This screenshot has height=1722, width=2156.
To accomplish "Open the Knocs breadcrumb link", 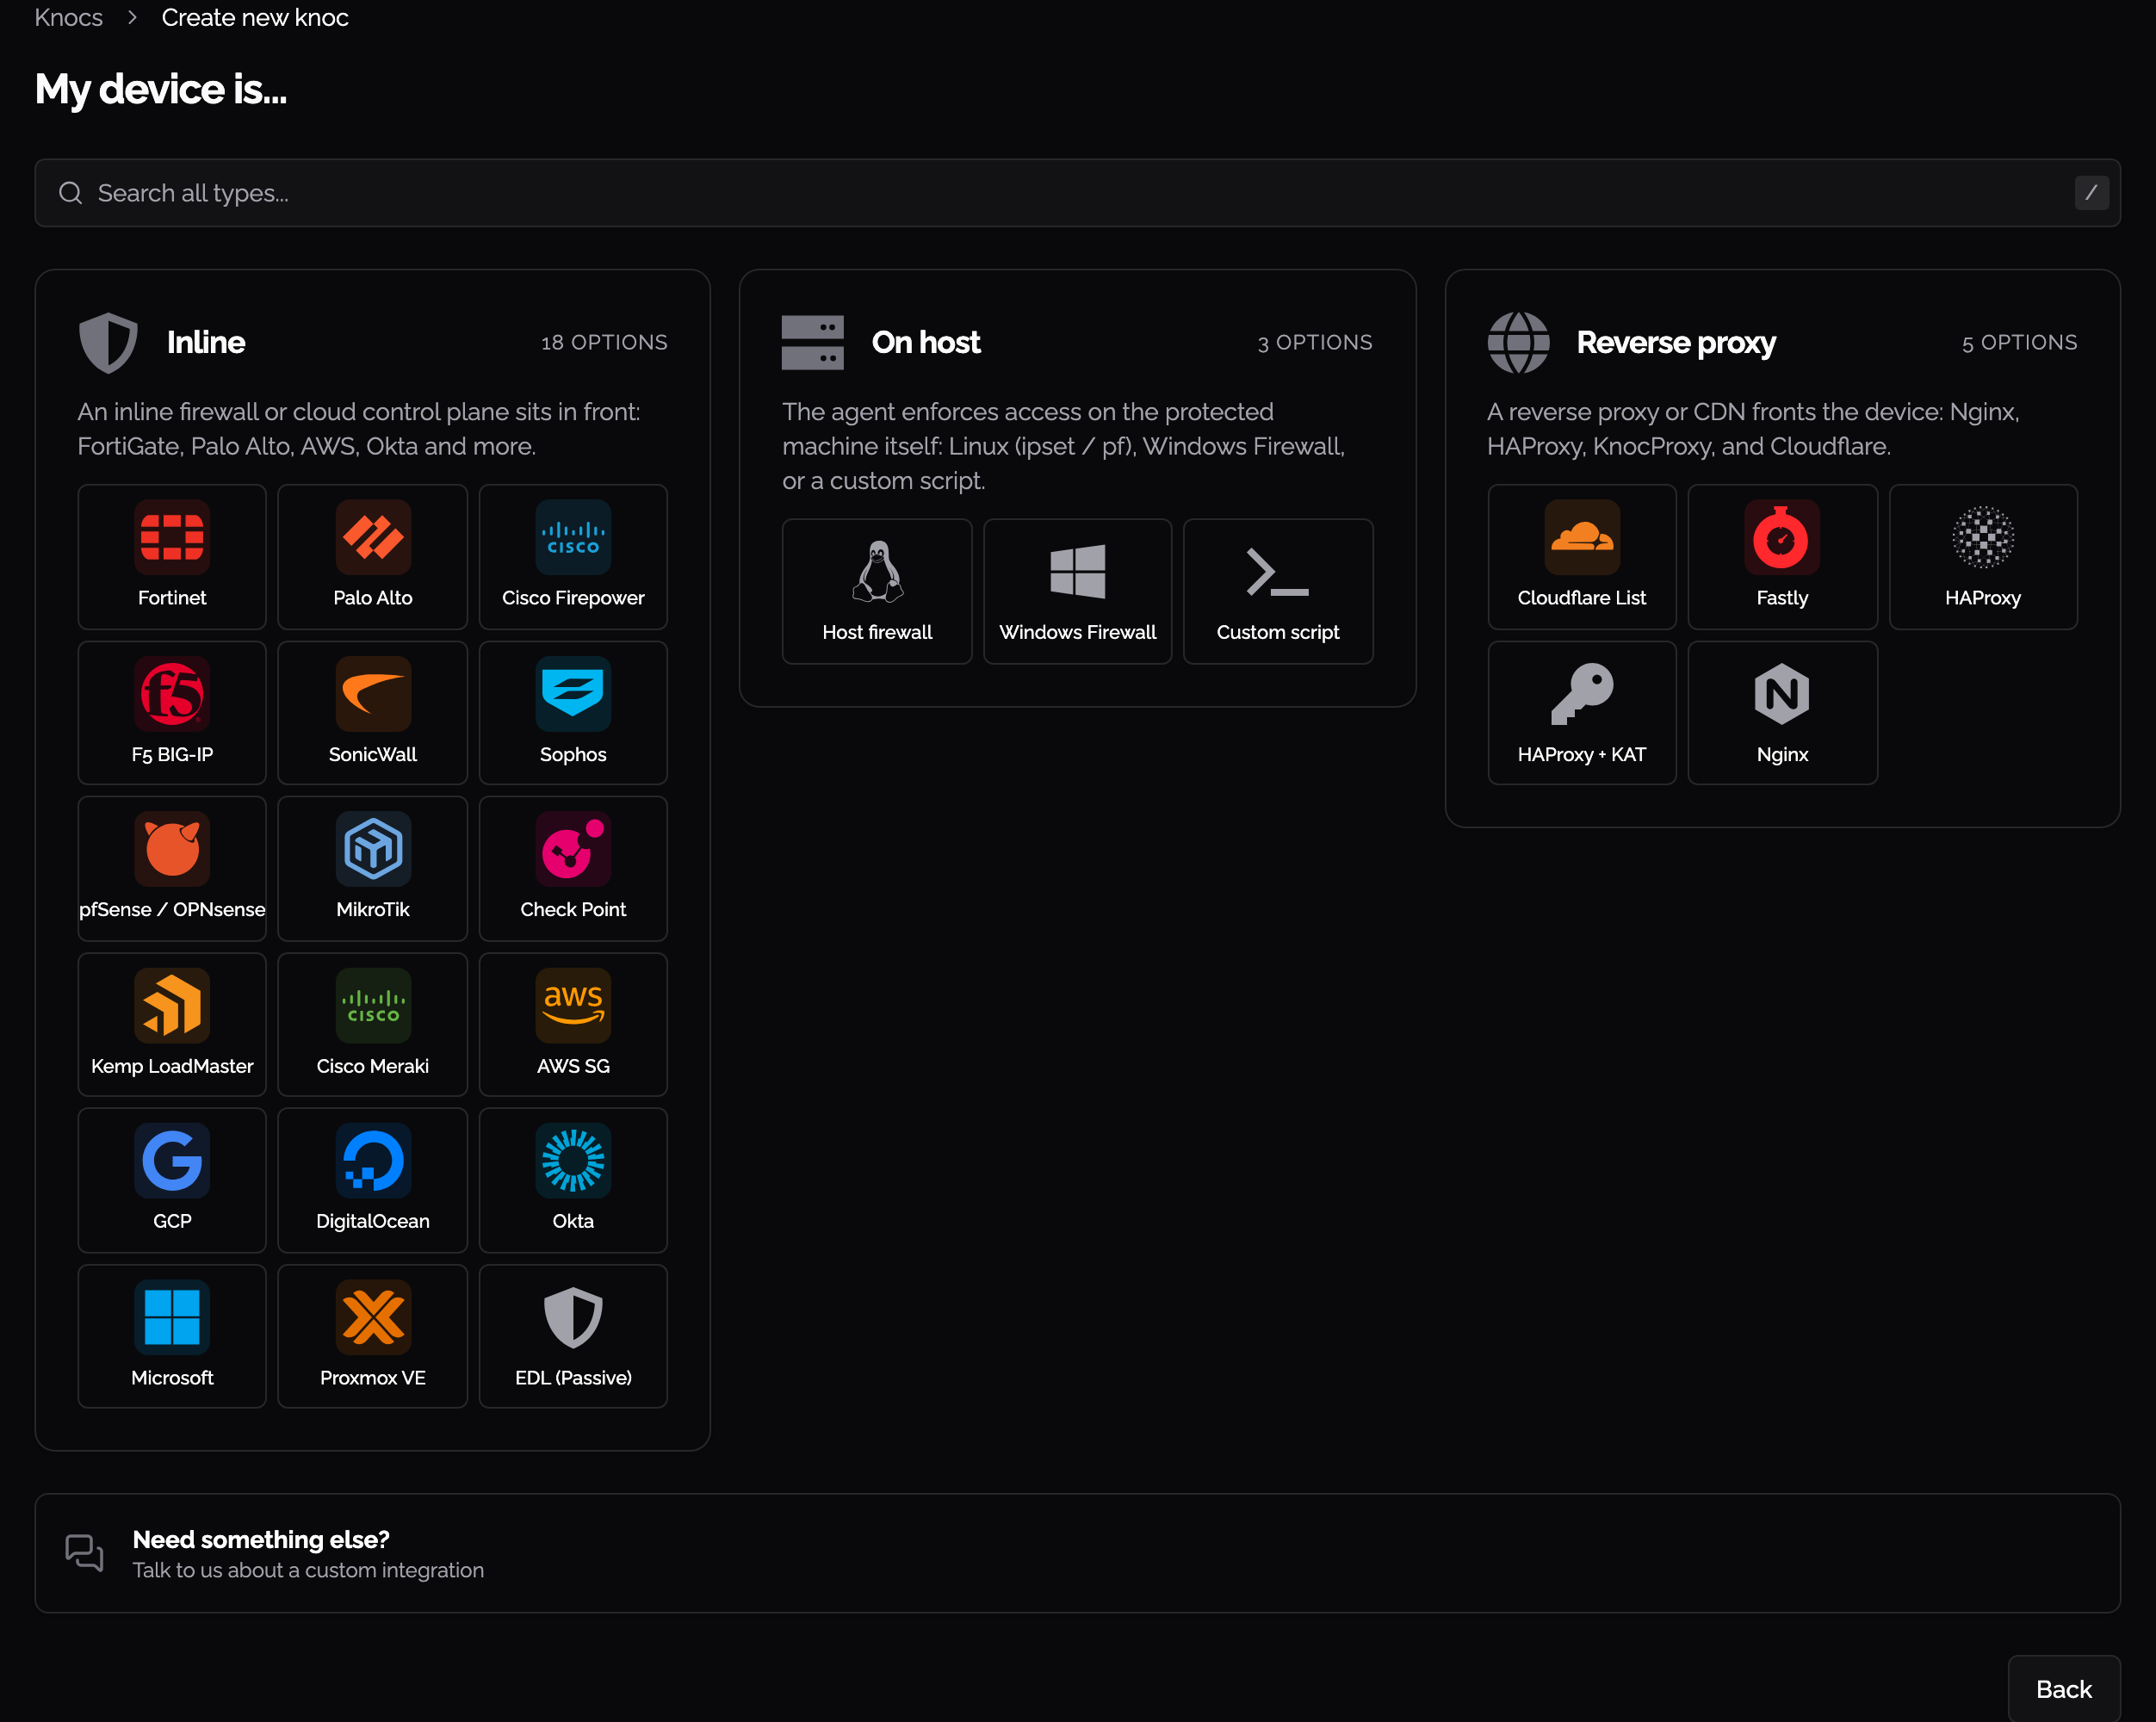I will (x=68, y=18).
